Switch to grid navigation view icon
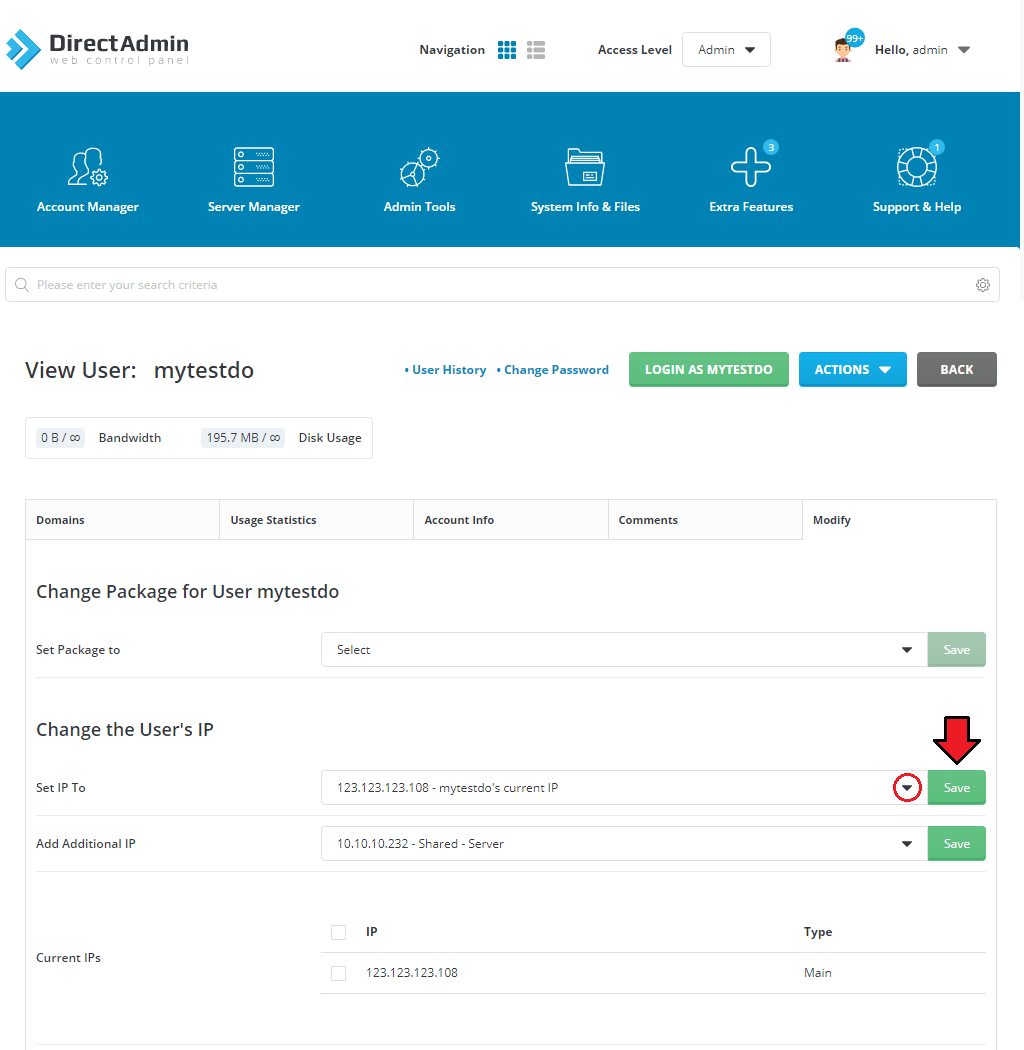The width and height of the screenshot is (1024, 1050). pyautogui.click(x=507, y=50)
